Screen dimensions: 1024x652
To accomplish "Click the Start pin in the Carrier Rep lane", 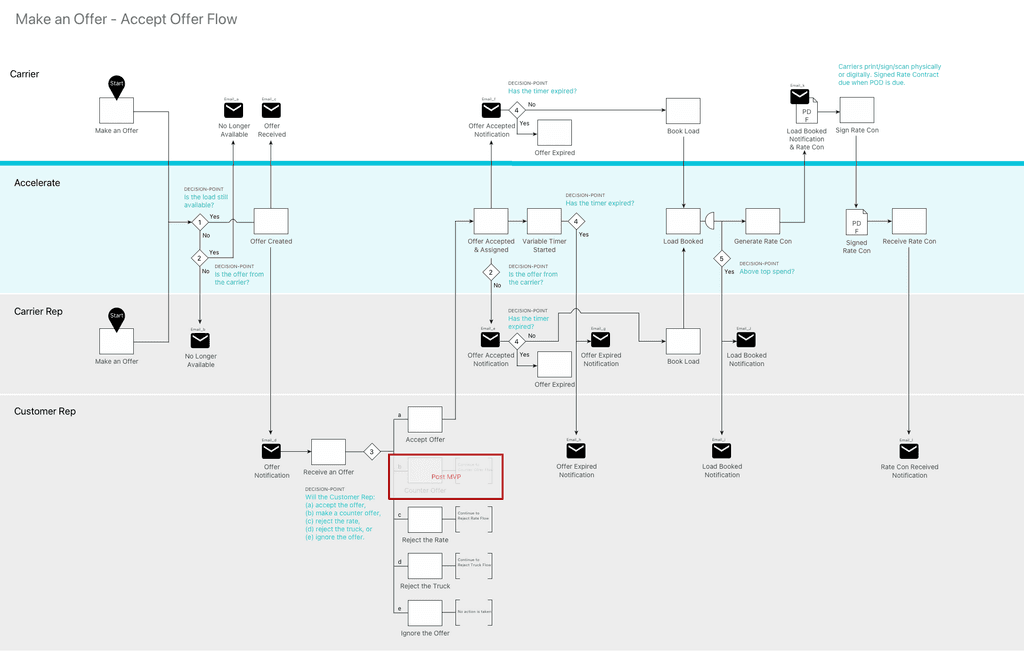I will [x=116, y=319].
